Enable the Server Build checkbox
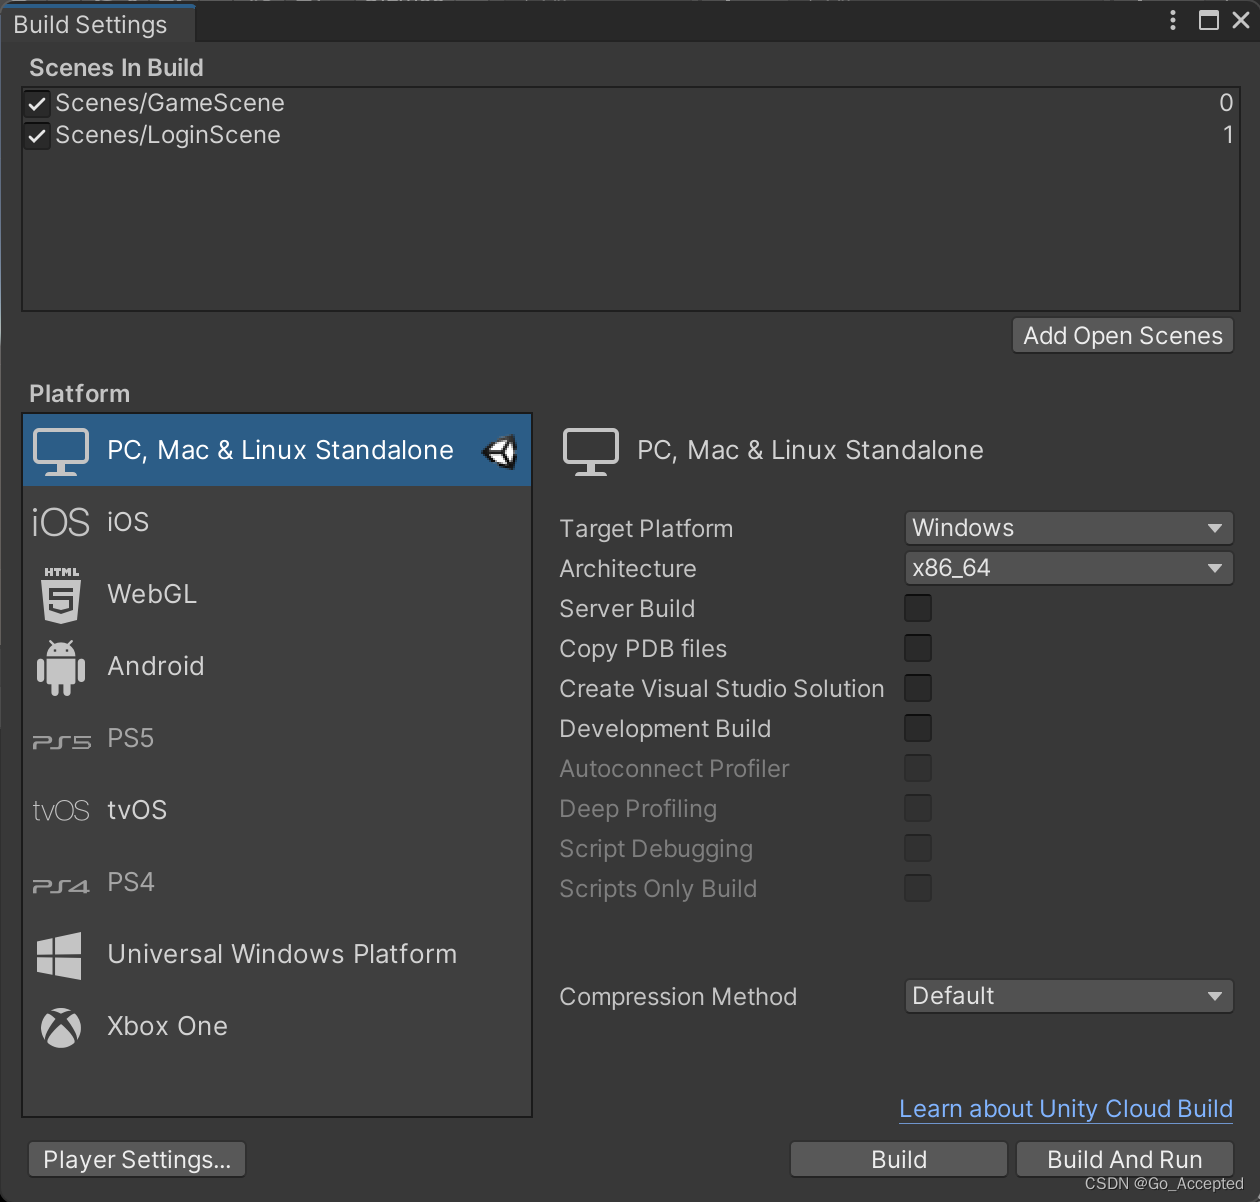Screen dimensions: 1260x1202 (918, 608)
